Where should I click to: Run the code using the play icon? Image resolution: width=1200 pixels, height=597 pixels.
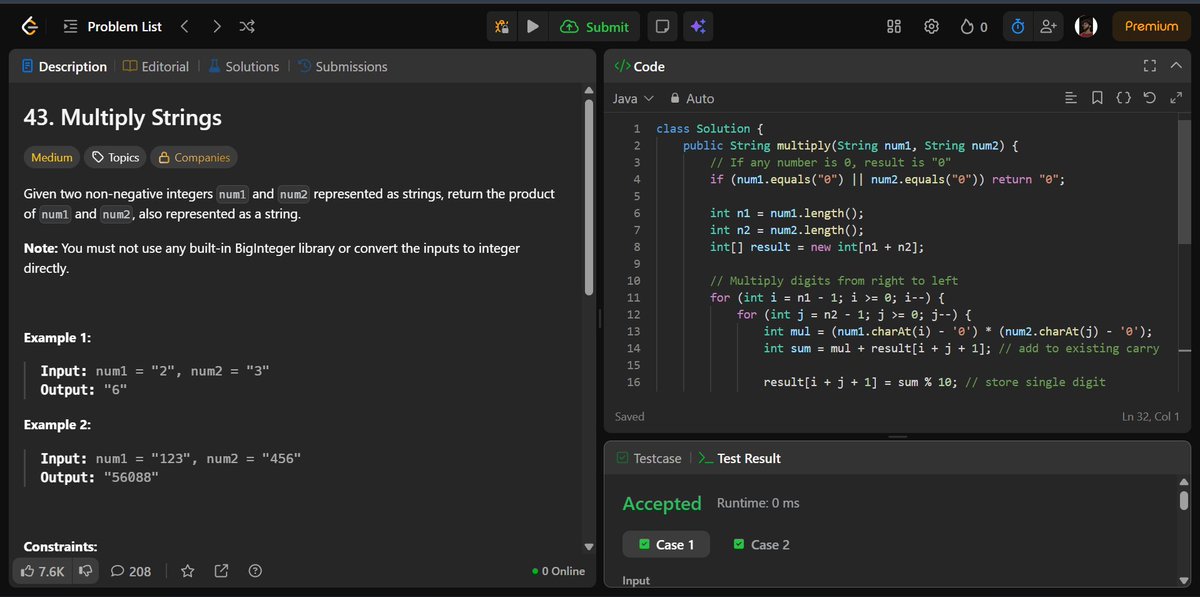(x=533, y=26)
